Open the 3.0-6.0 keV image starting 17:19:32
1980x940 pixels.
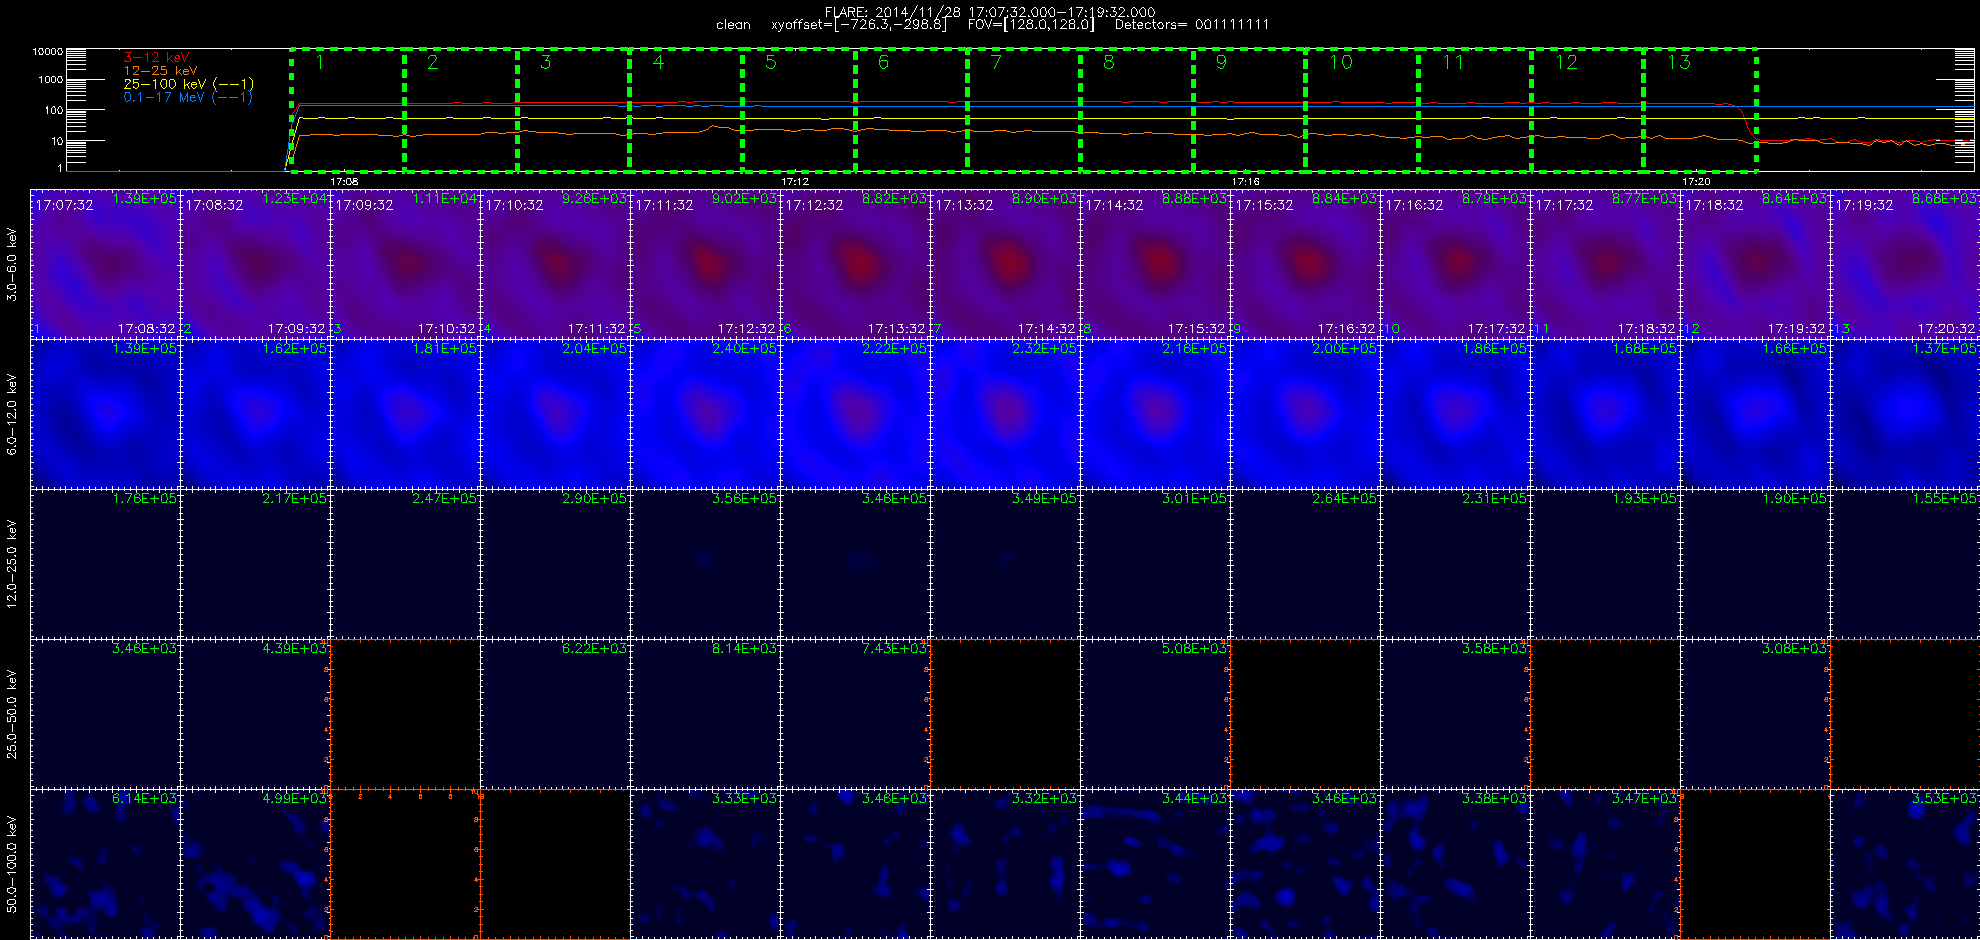click(x=1905, y=264)
